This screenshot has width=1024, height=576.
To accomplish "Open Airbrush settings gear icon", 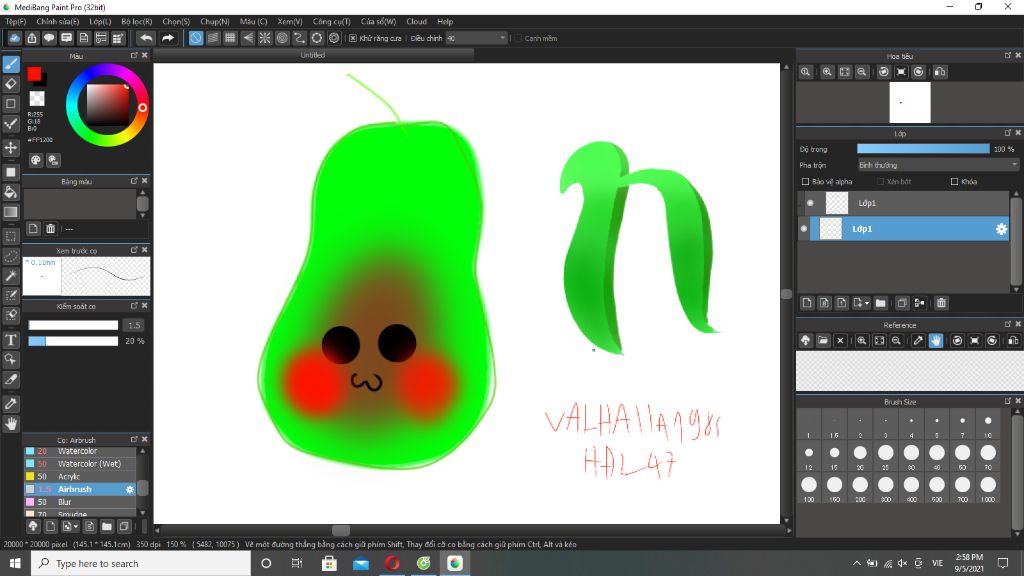I will click(x=129, y=489).
